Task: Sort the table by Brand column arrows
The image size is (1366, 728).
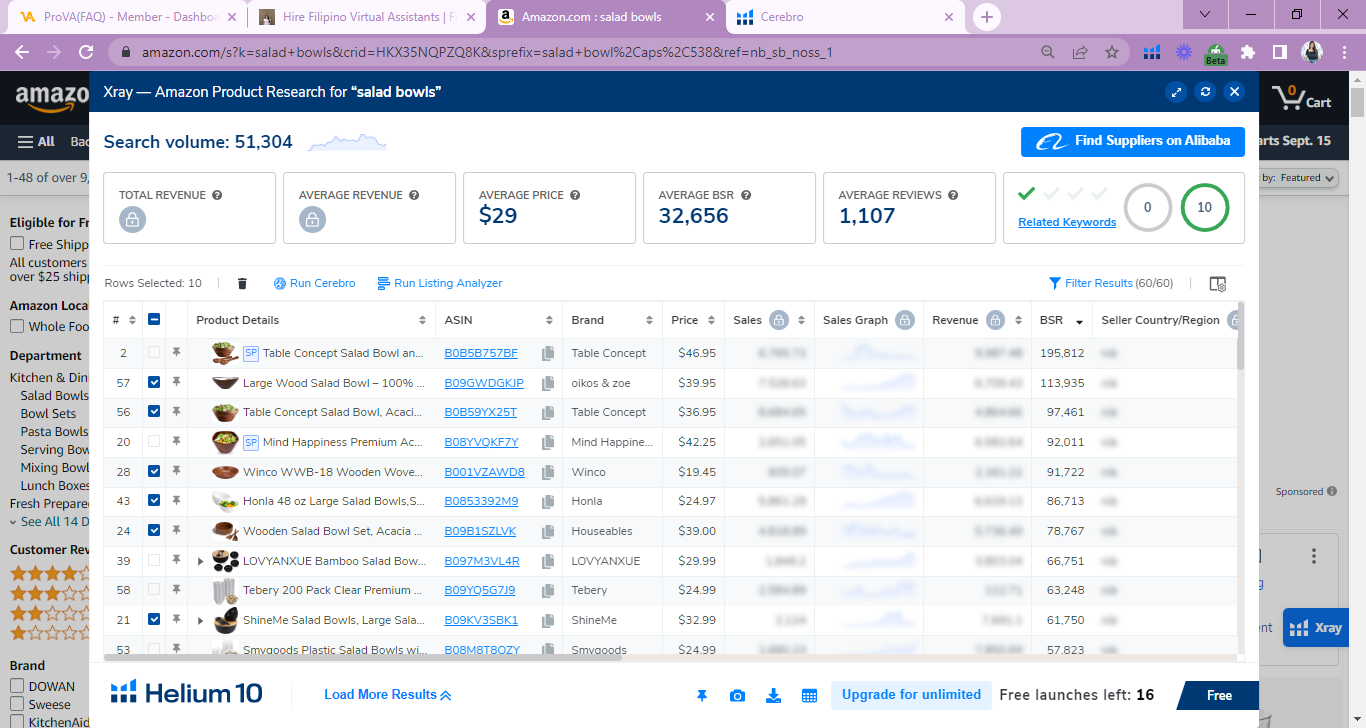Action: (x=649, y=320)
